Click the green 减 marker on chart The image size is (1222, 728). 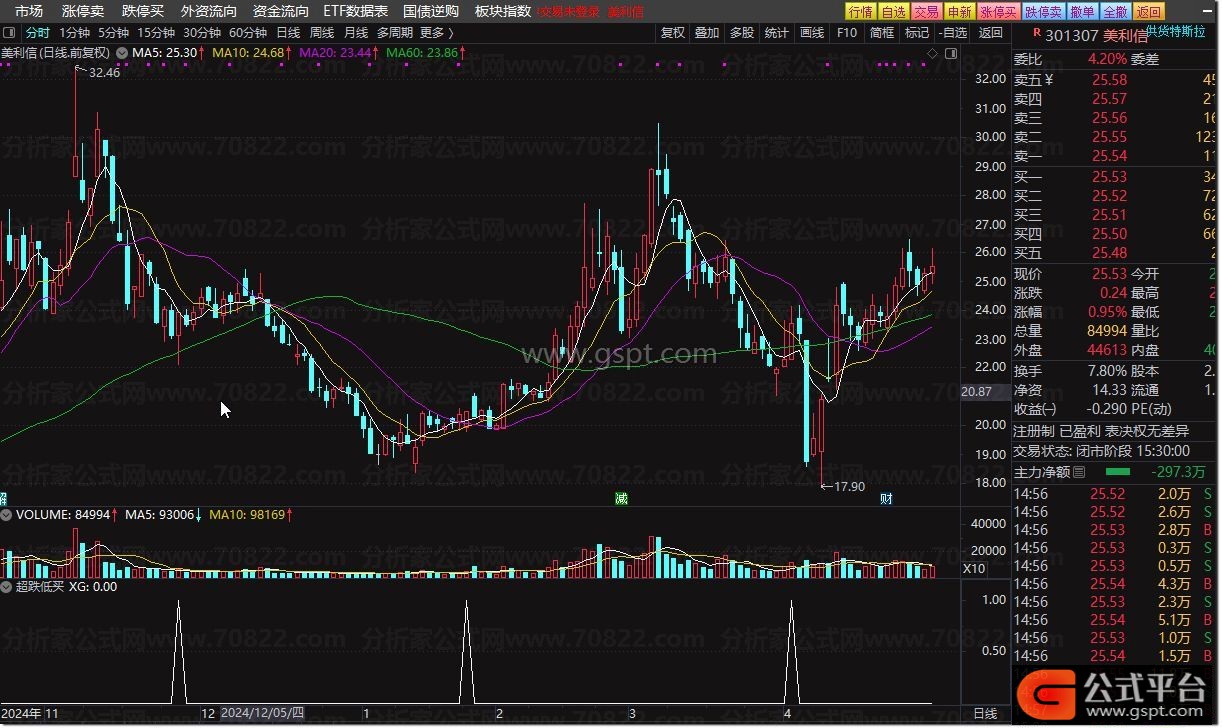621,498
